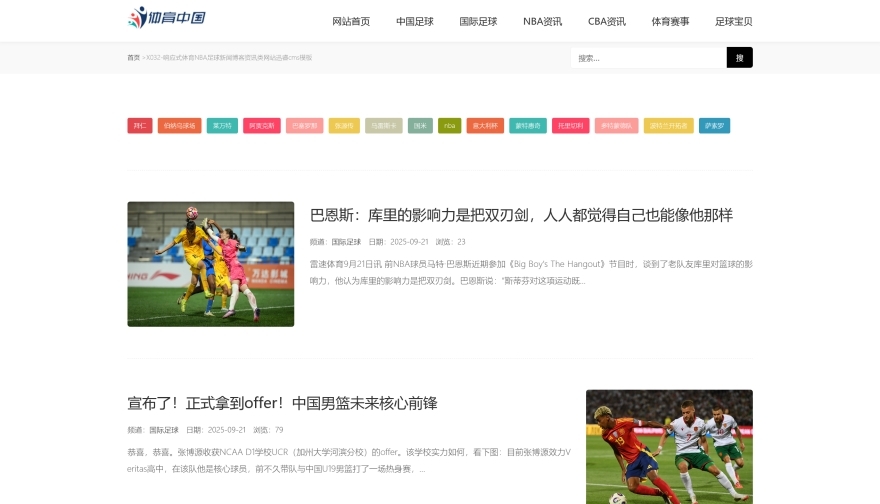Click the 莱万特 tag

[x=222, y=126]
